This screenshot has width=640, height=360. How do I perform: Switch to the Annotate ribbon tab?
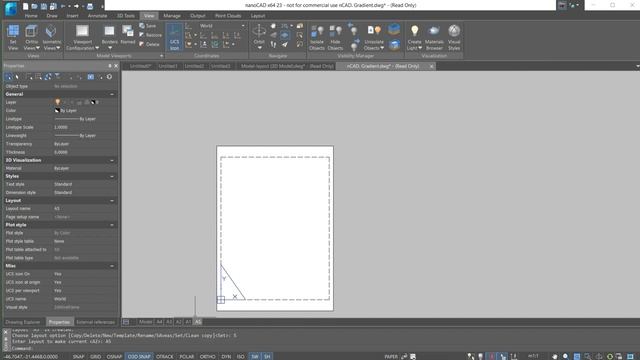[x=97, y=16]
